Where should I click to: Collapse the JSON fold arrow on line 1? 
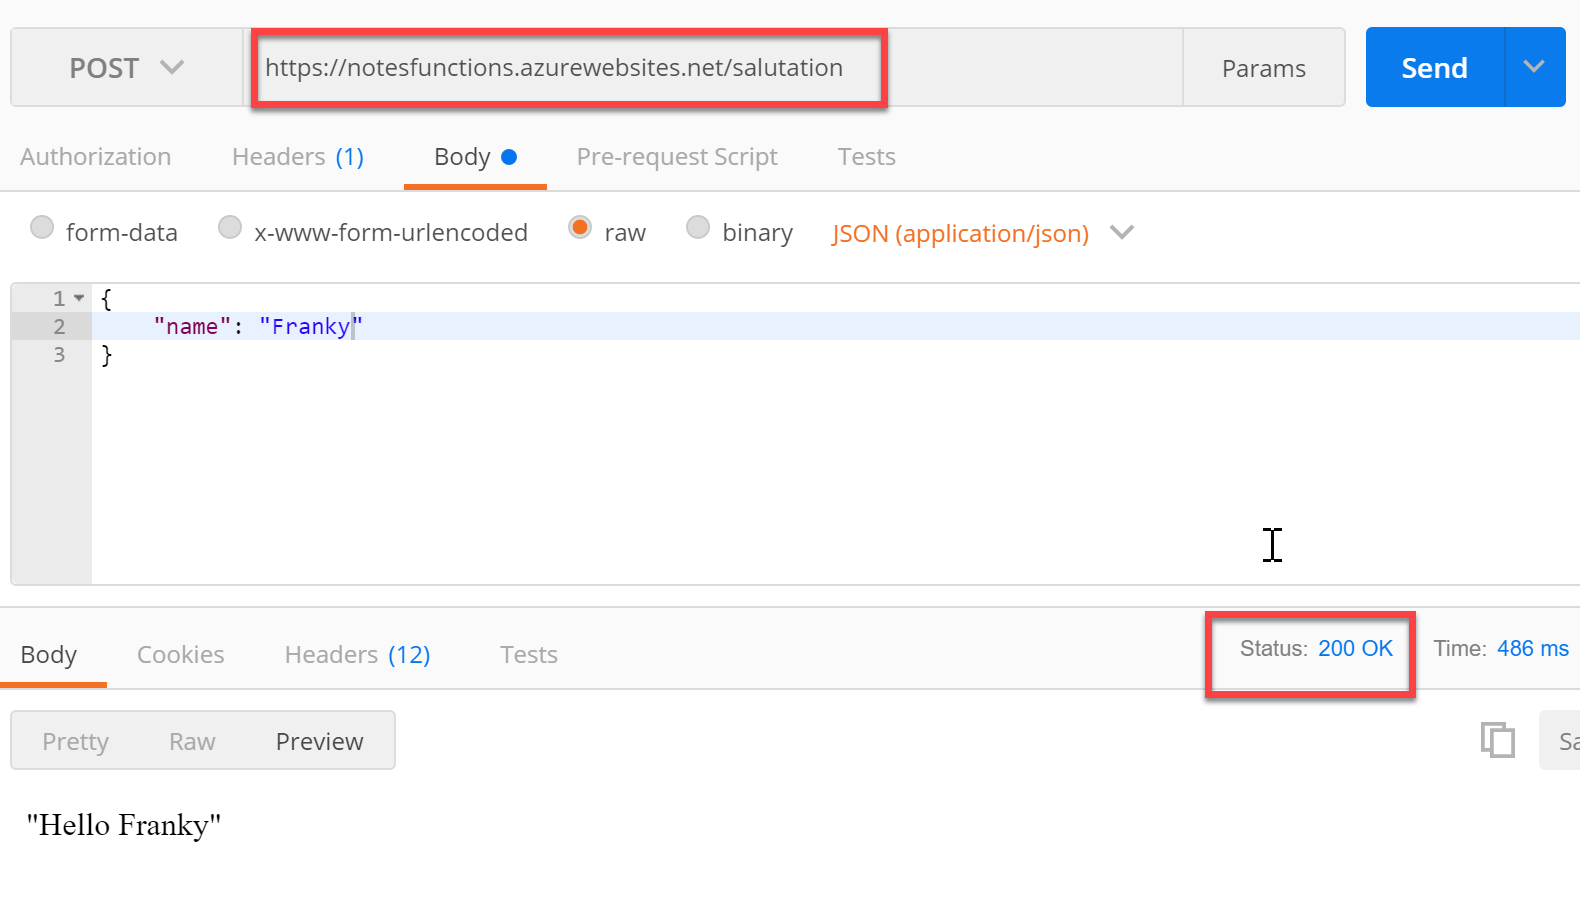[x=79, y=298]
